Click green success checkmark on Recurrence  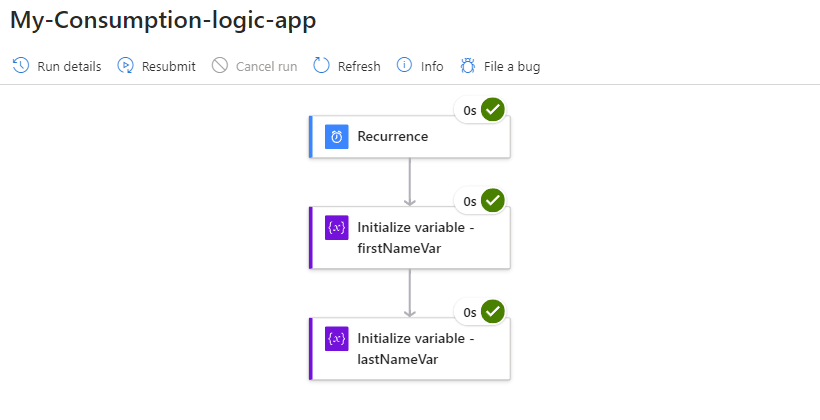click(x=492, y=110)
